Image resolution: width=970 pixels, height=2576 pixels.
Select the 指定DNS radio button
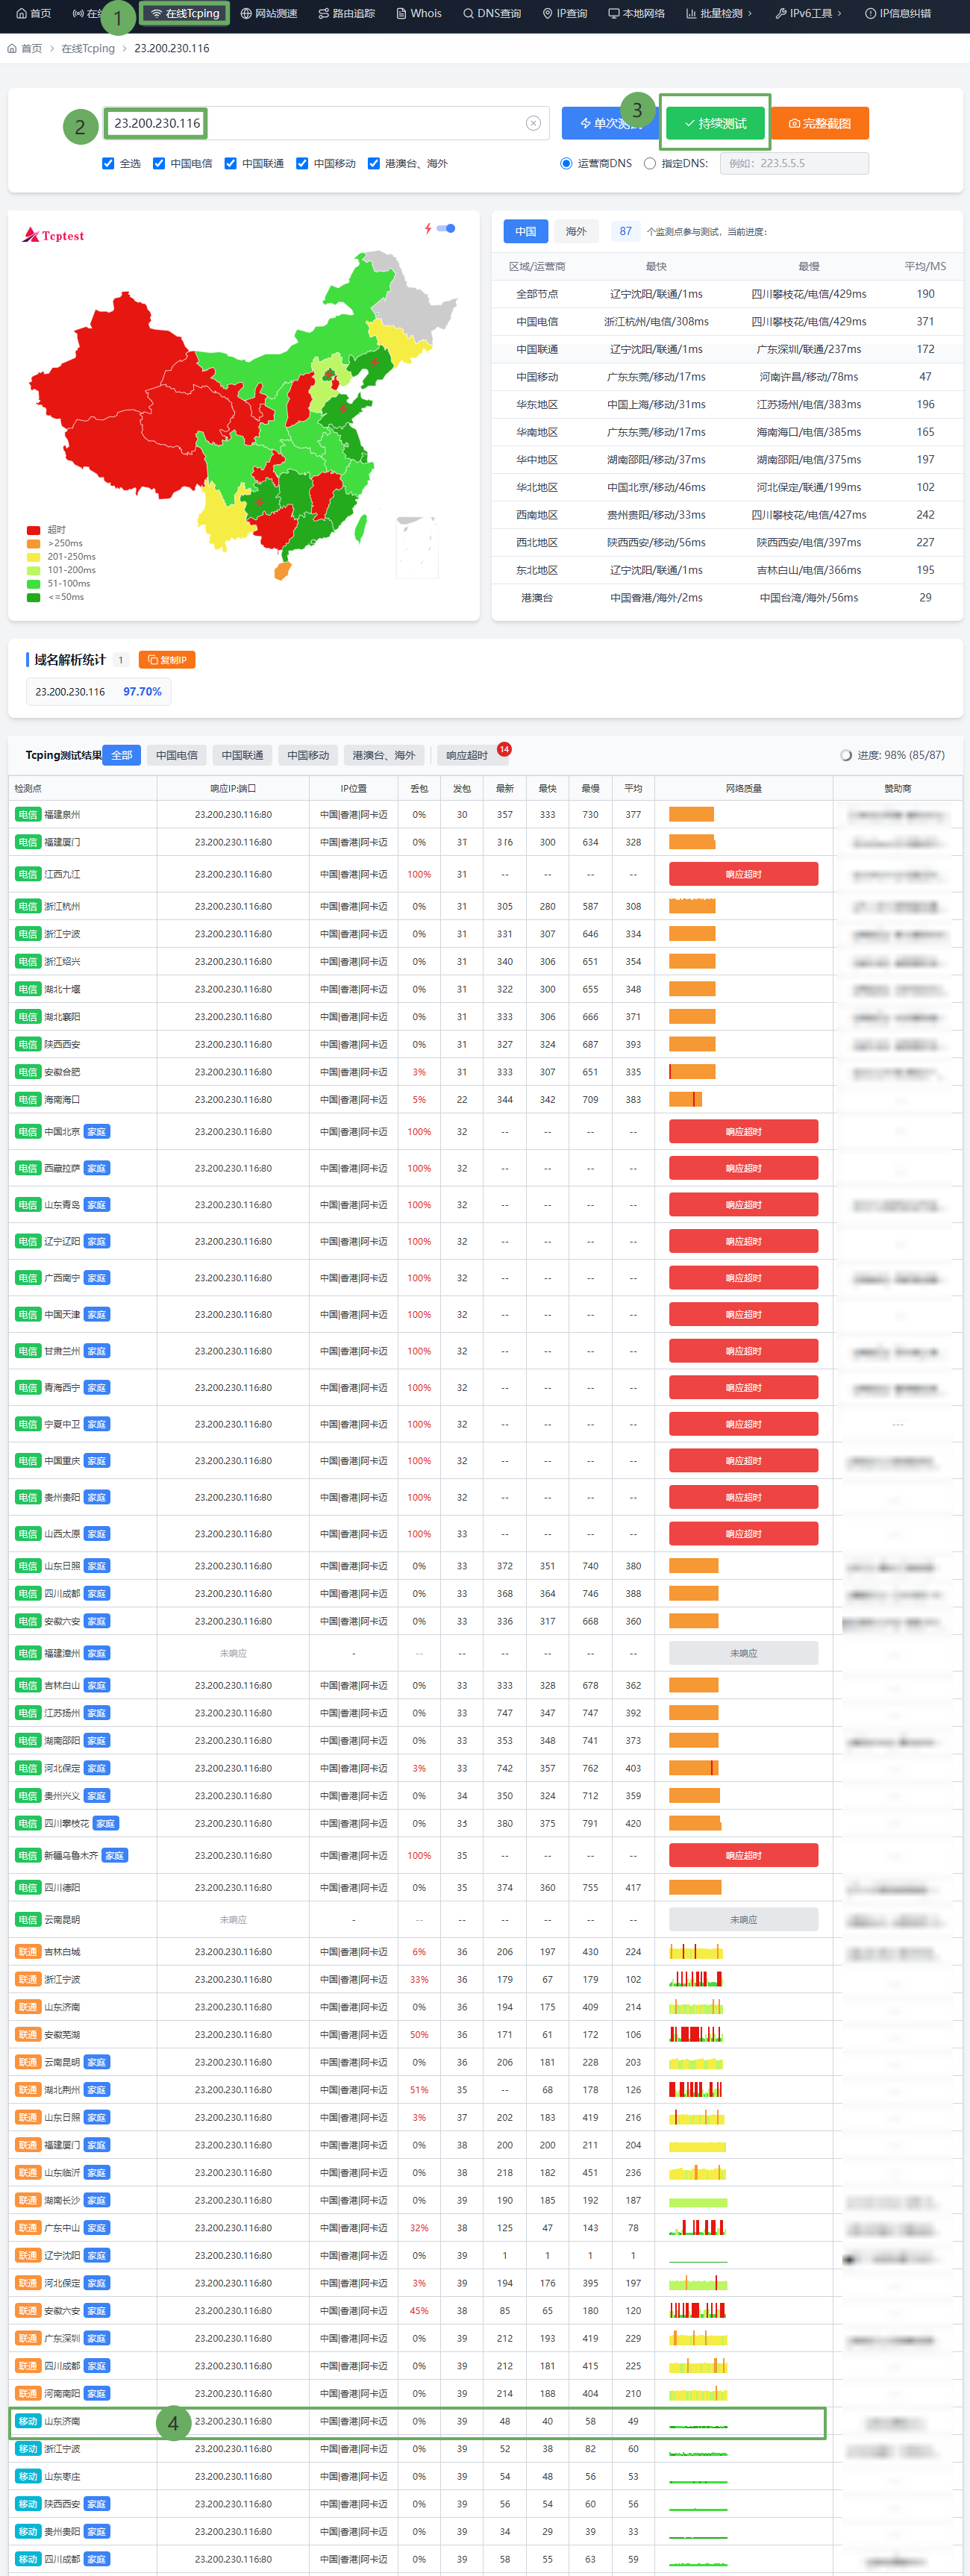(650, 164)
